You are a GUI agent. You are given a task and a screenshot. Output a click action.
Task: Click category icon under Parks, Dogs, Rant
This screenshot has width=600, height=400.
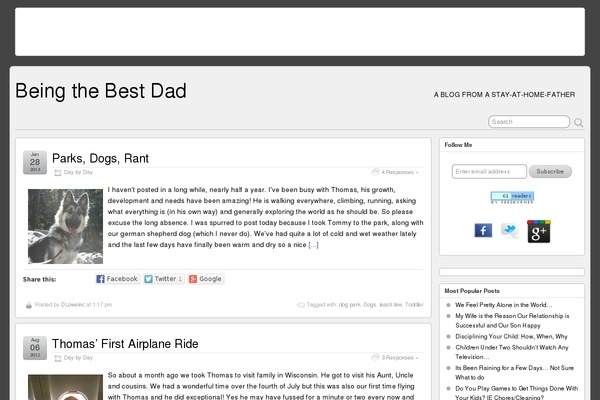click(x=58, y=173)
